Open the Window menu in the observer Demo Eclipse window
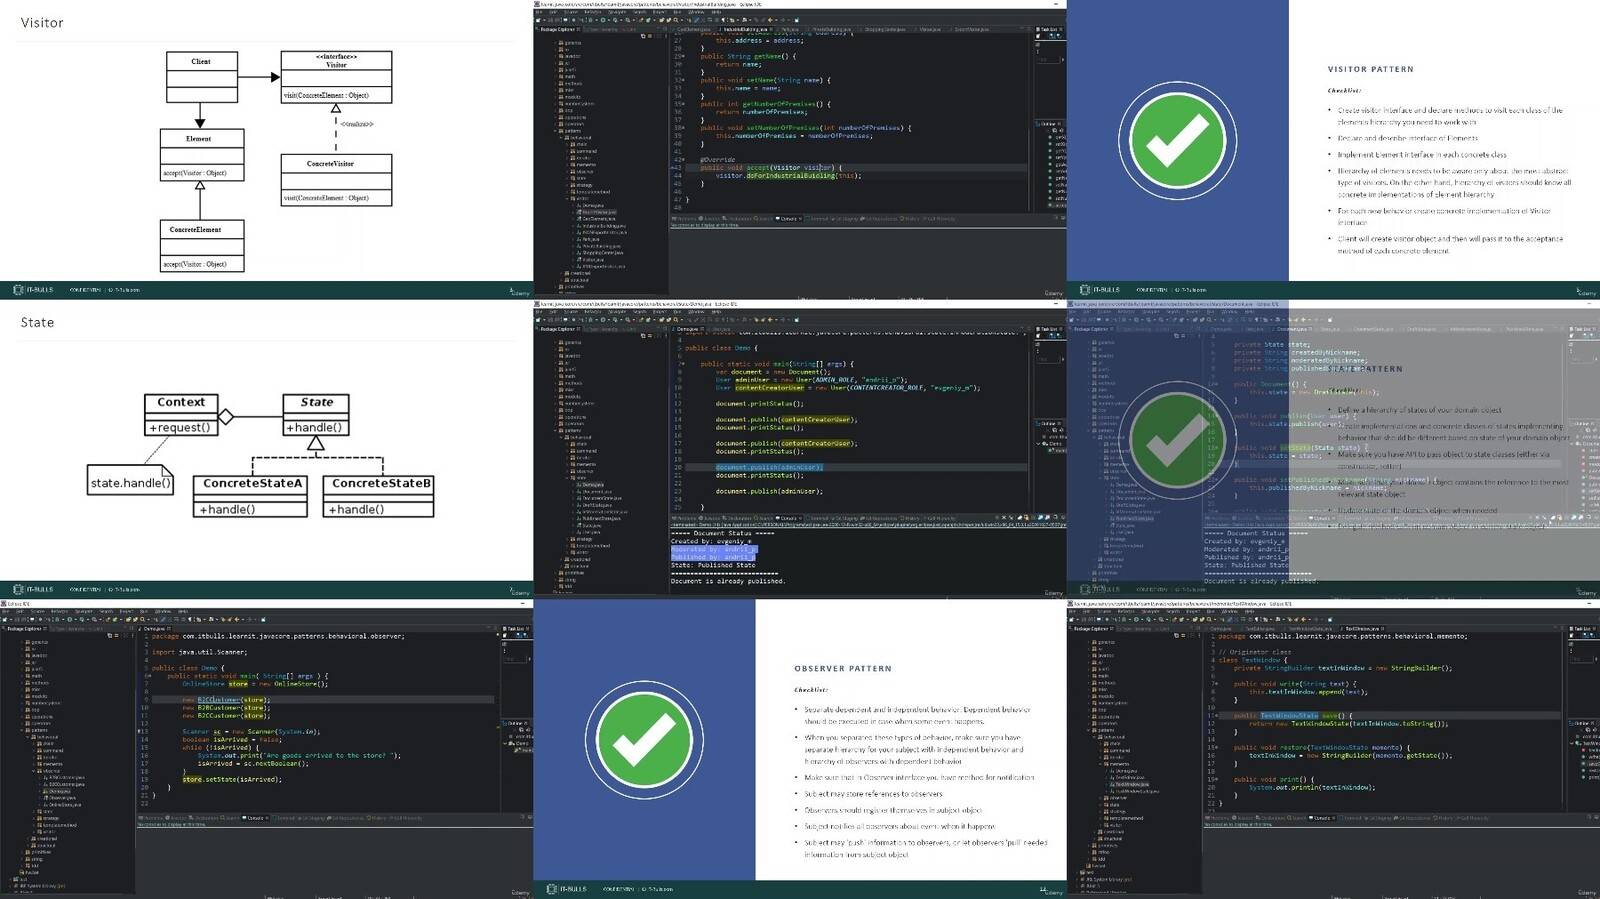The image size is (1600, 899). click(164, 611)
